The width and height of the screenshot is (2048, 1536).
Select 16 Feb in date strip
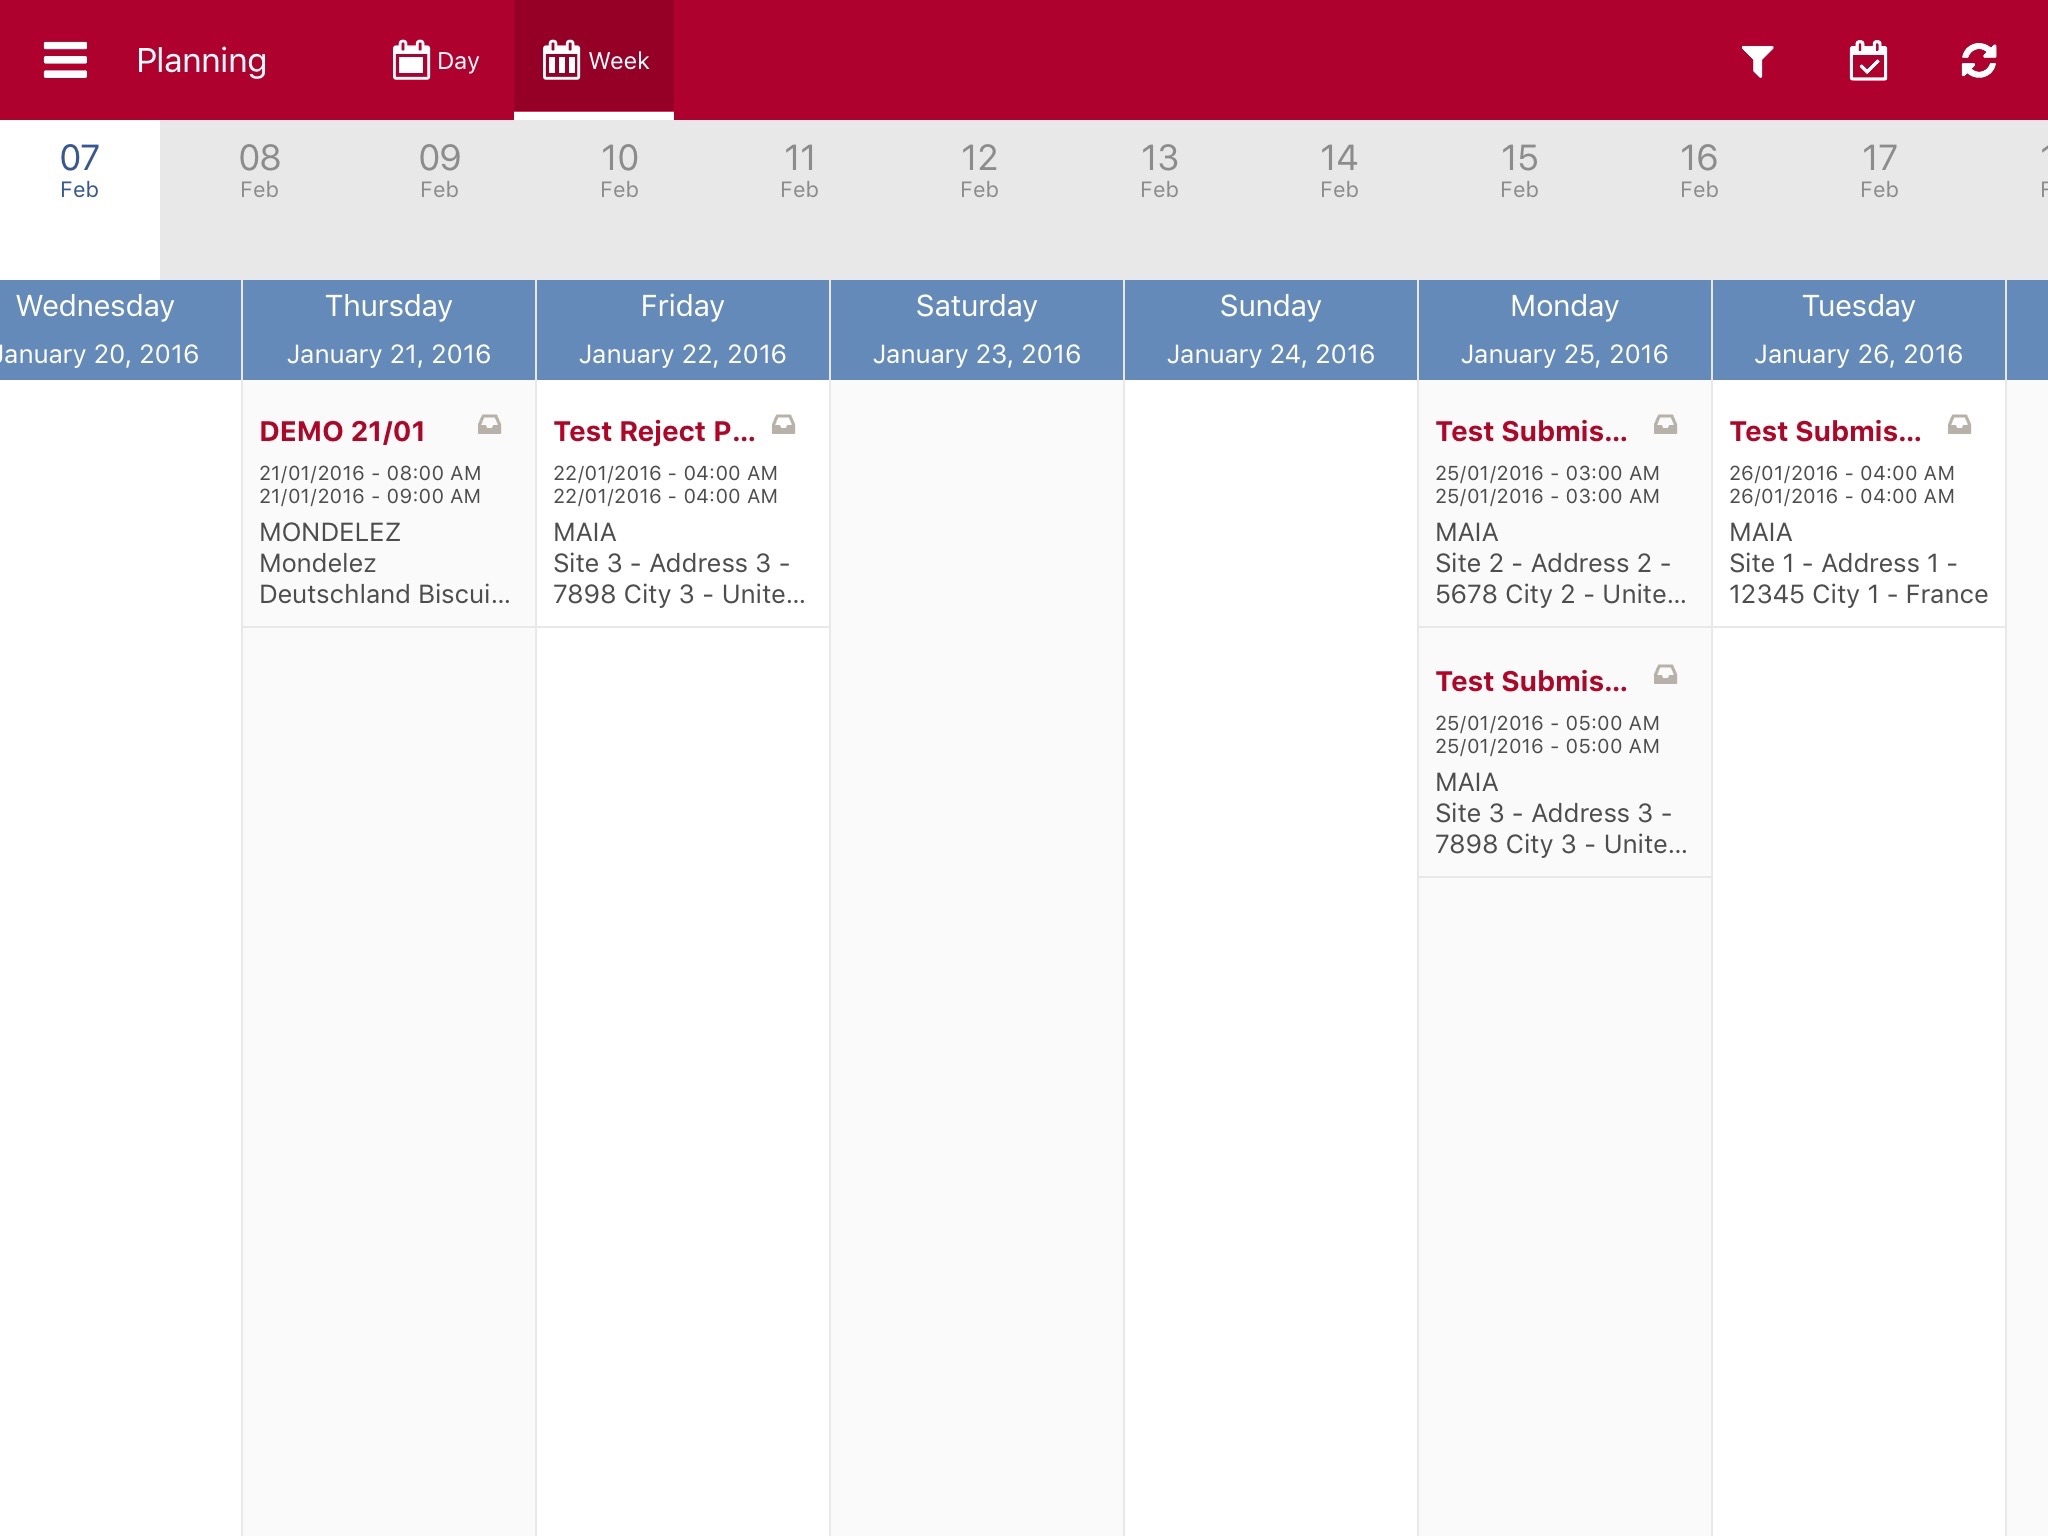click(x=1699, y=171)
